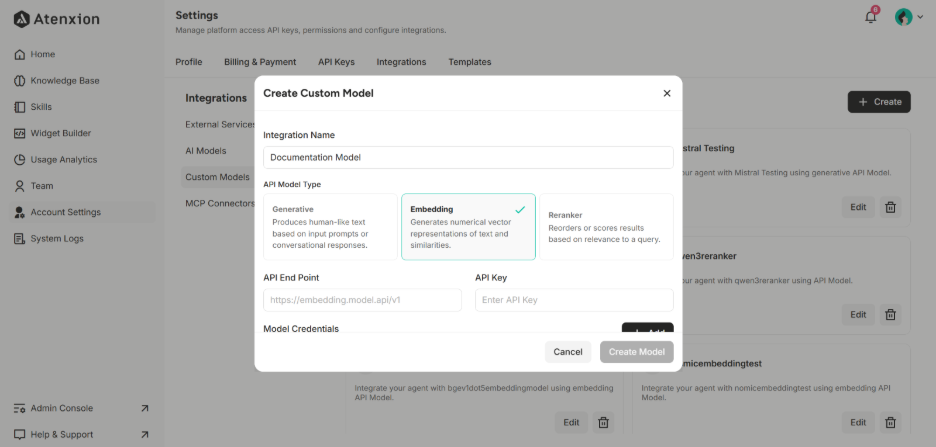This screenshot has width=936, height=447.
Task: Click the Integrations section heading
Action: click(216, 98)
